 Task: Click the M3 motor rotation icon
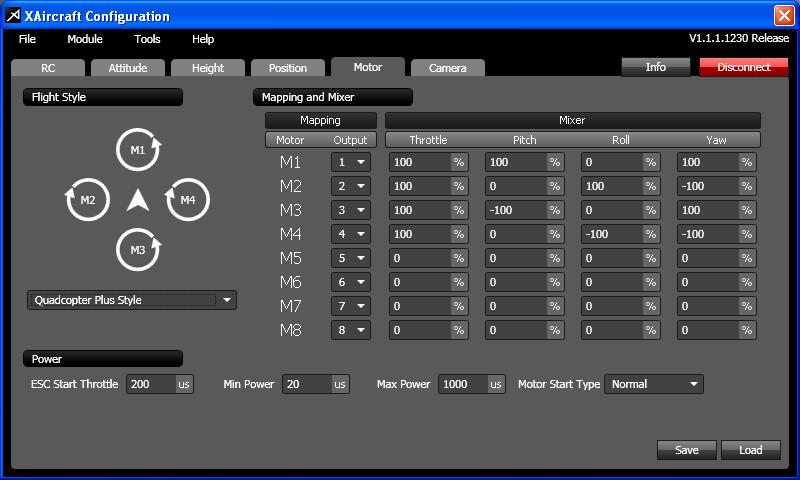[x=138, y=249]
